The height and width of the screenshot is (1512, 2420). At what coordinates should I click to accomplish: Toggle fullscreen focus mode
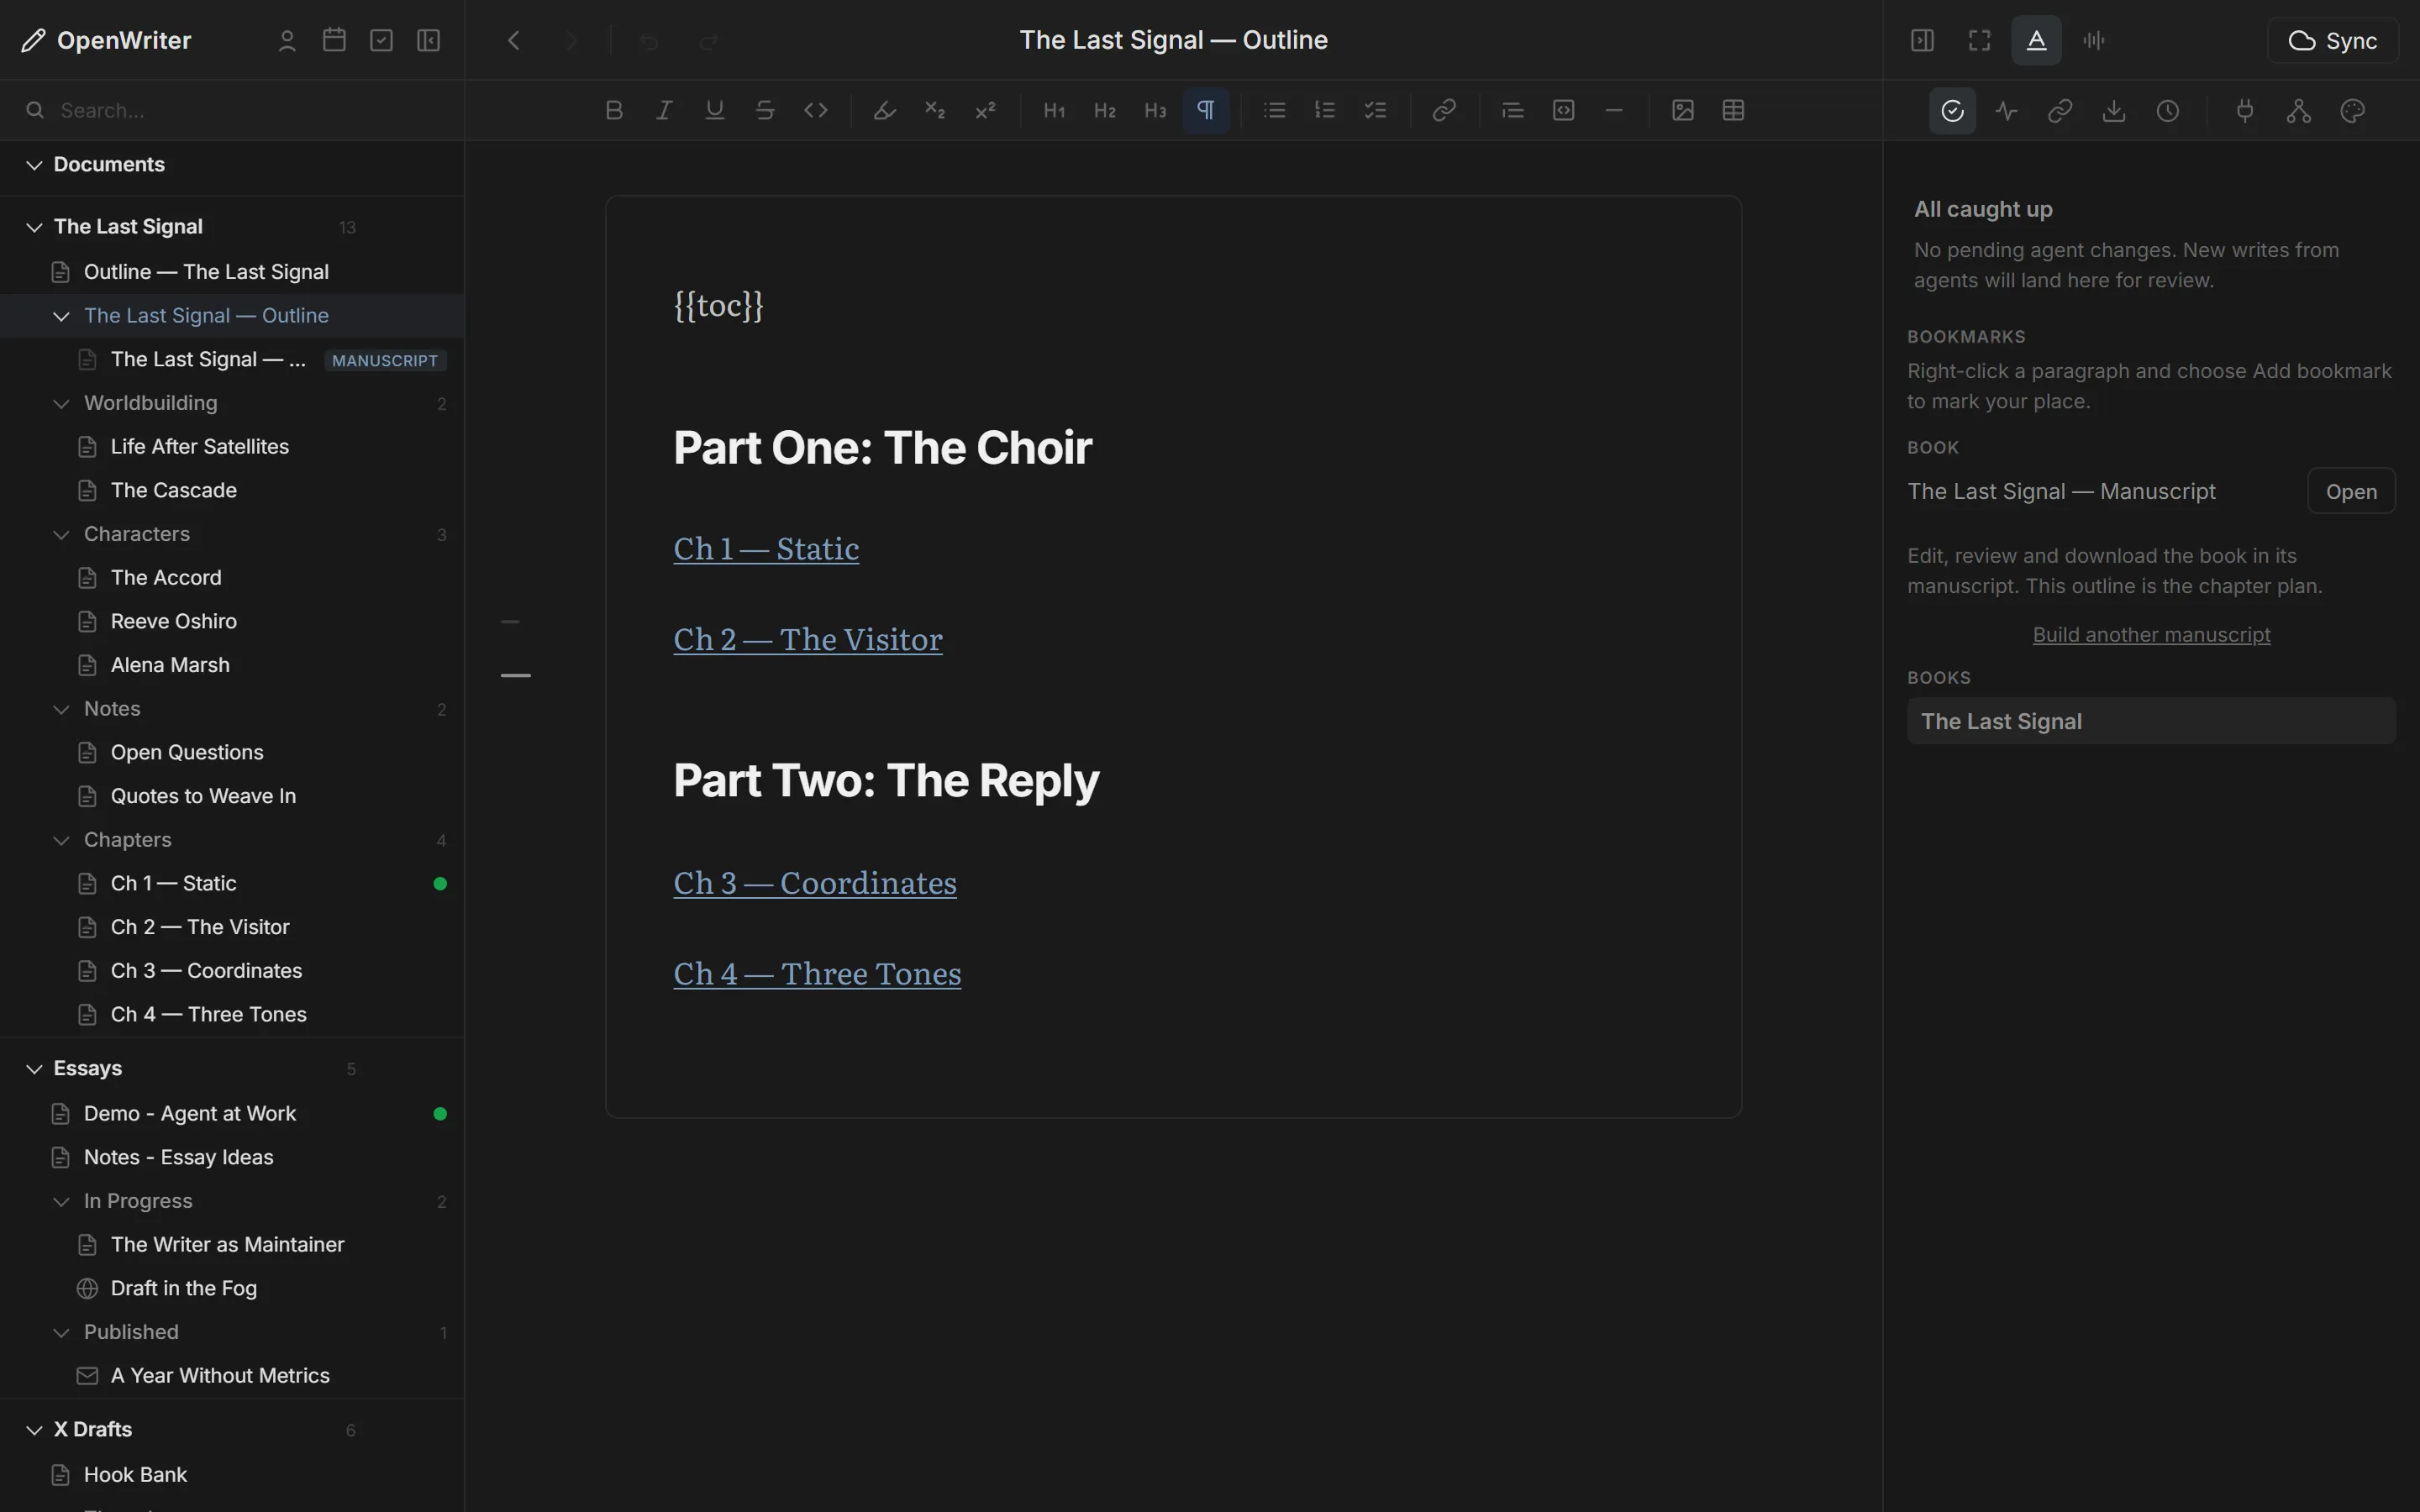(1979, 40)
